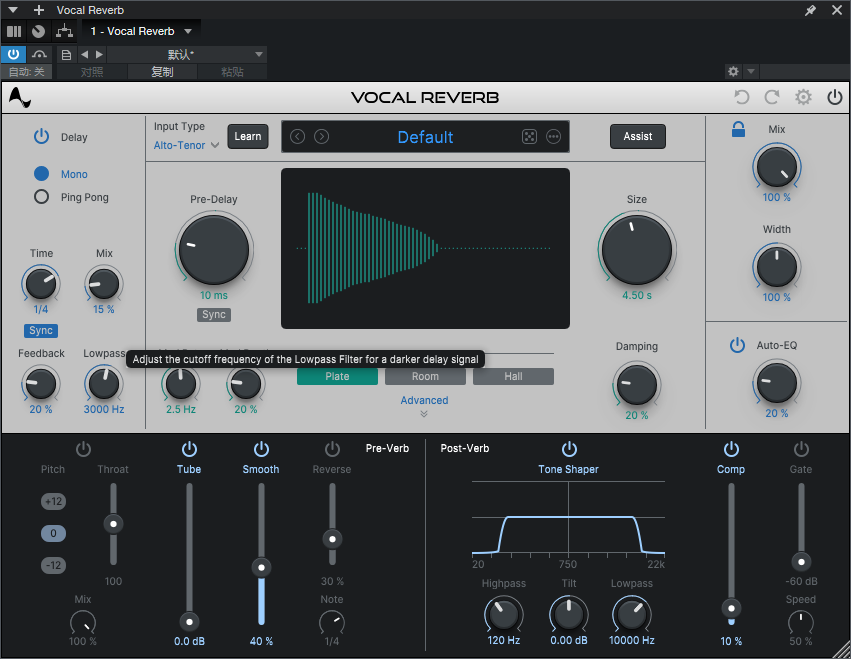The image size is (851, 659).
Task: Click the channel mixer bars icon
Action: [14, 31]
